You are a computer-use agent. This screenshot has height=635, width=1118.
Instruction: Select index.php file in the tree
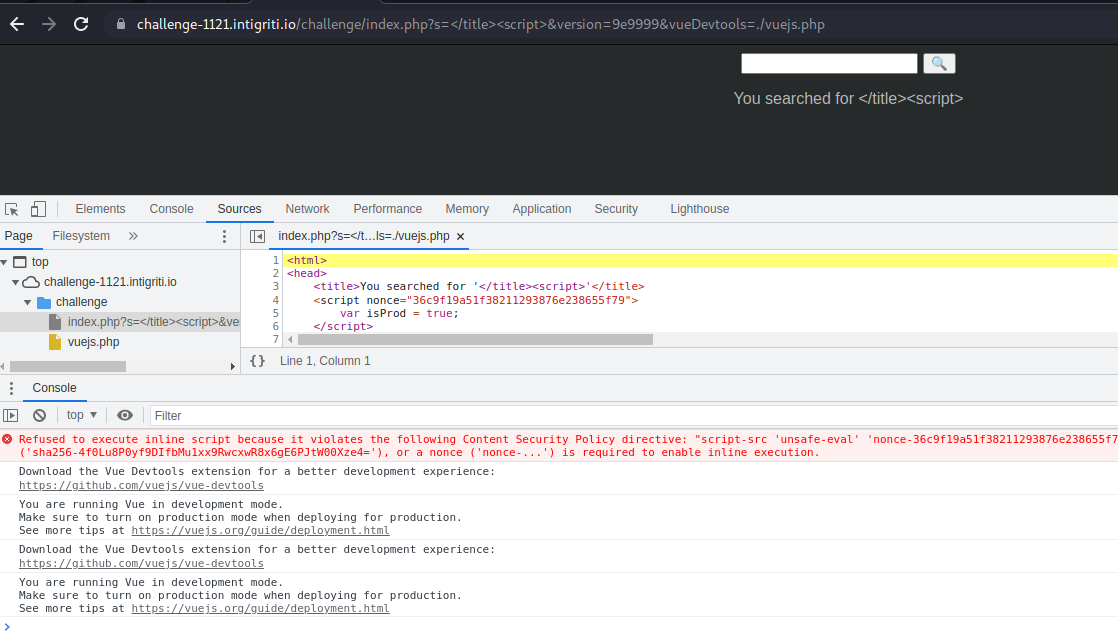pyautogui.click(x=153, y=322)
